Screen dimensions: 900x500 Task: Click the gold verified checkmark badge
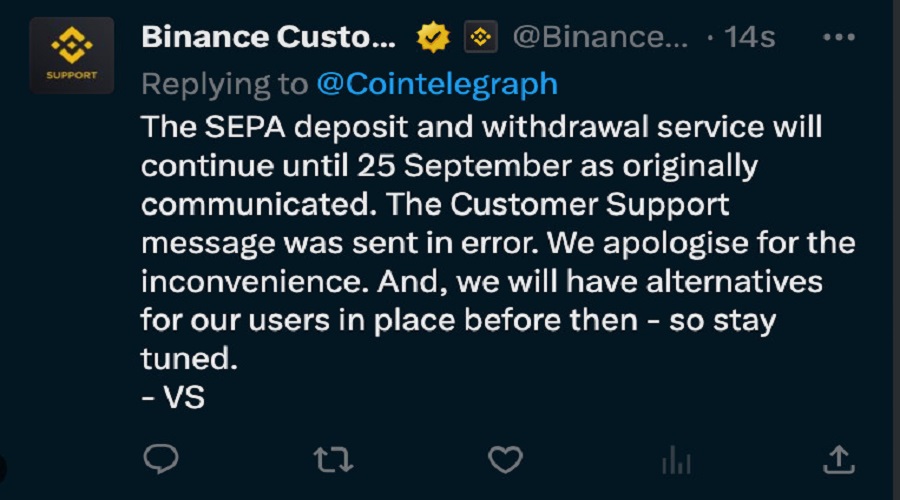[x=433, y=37]
